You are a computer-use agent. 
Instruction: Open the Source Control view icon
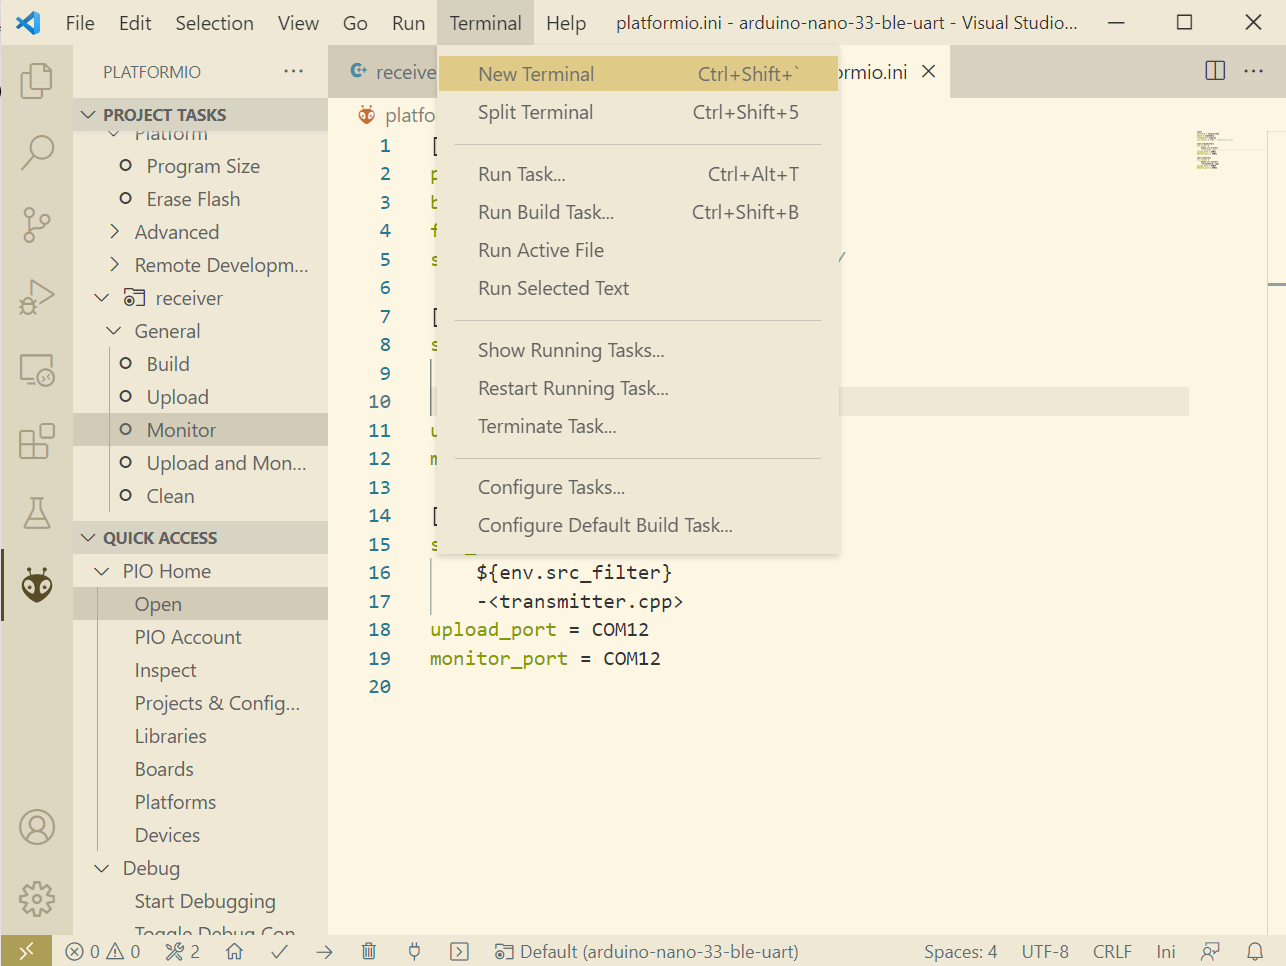(37, 224)
